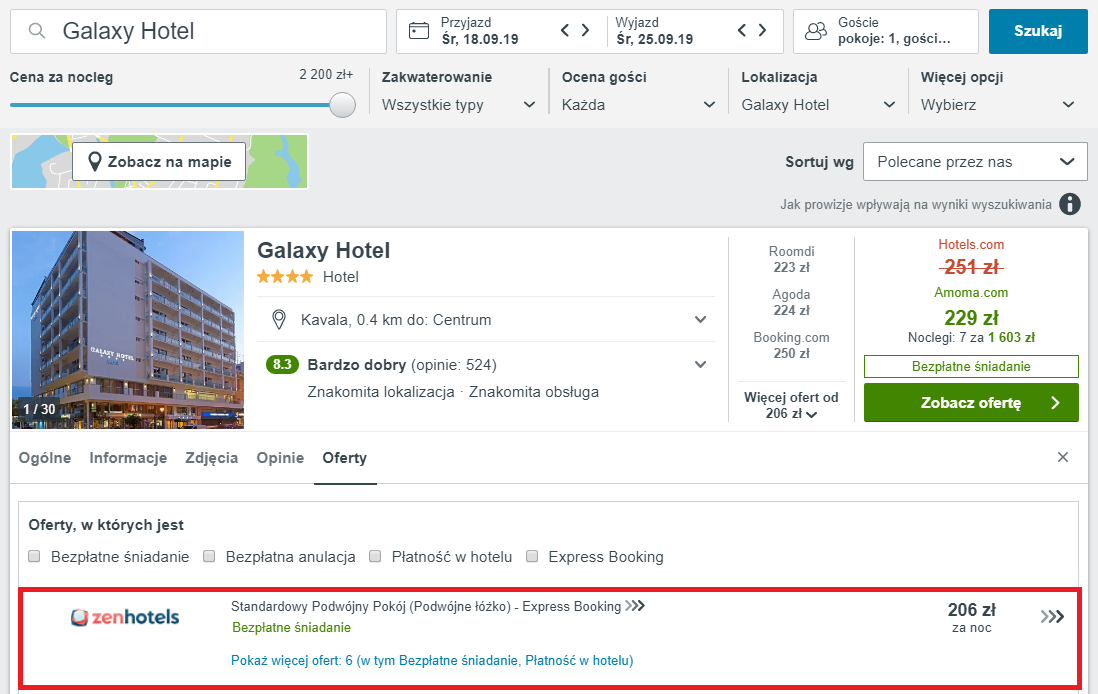Open the check-in calendar icon

420,31
